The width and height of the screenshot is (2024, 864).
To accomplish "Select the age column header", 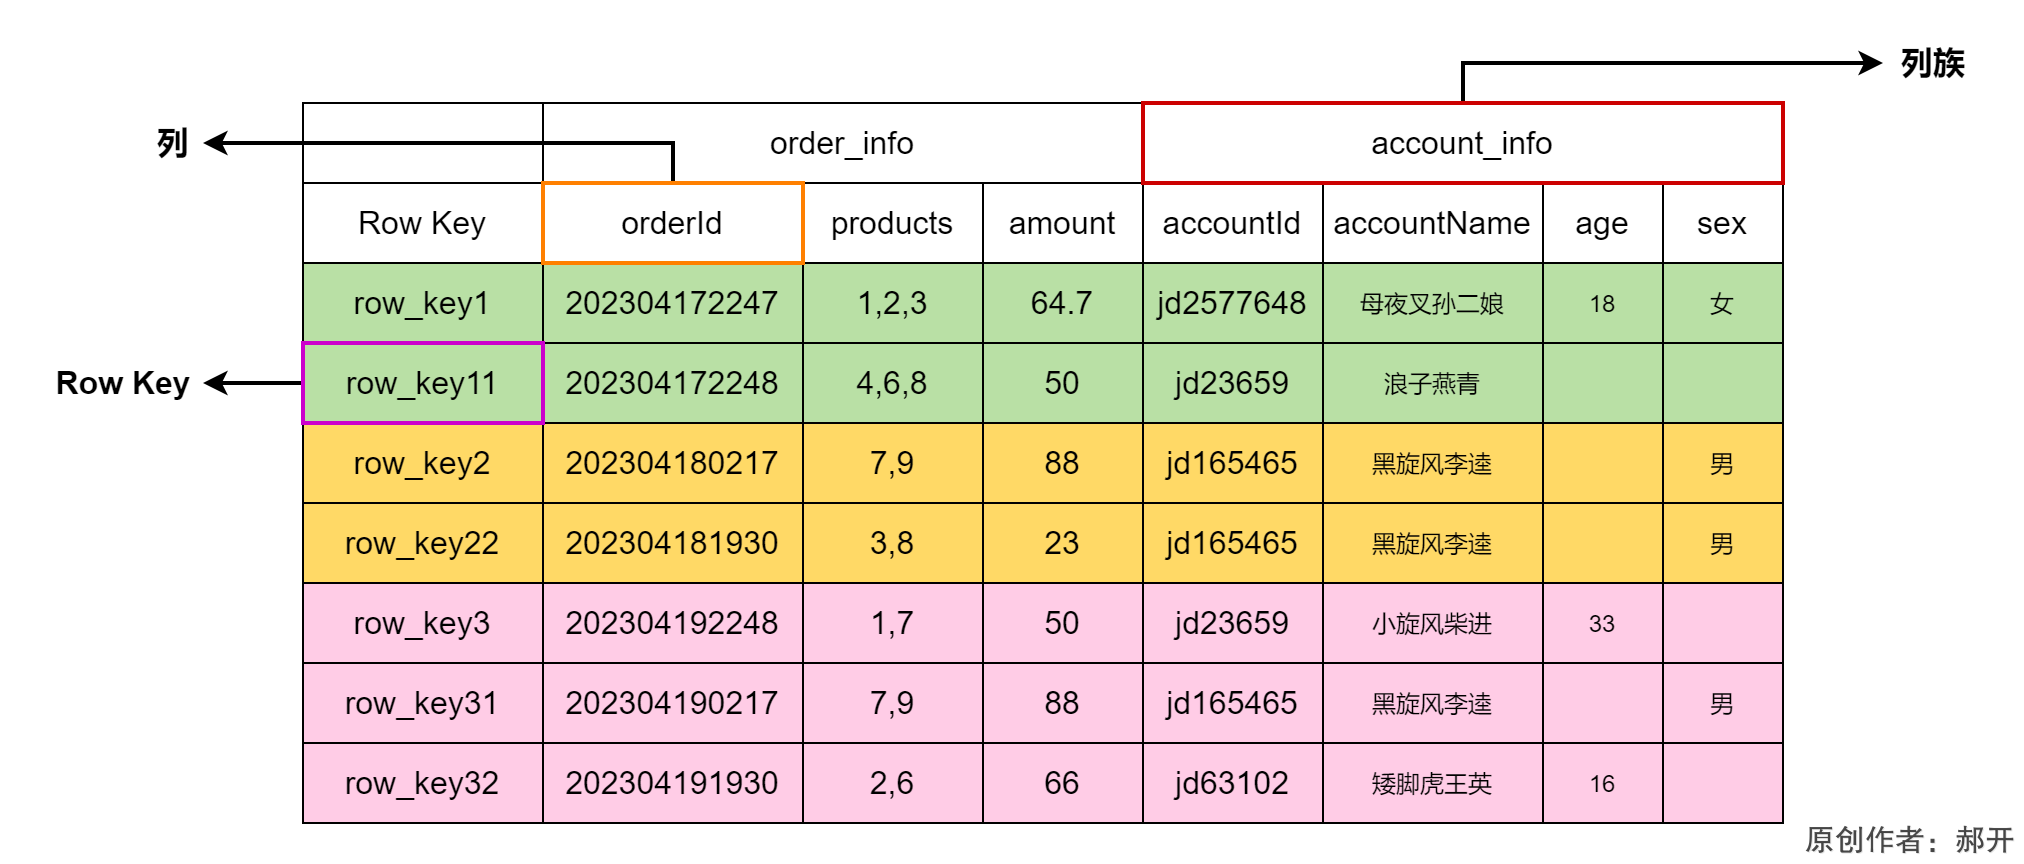I will pyautogui.click(x=1602, y=223).
